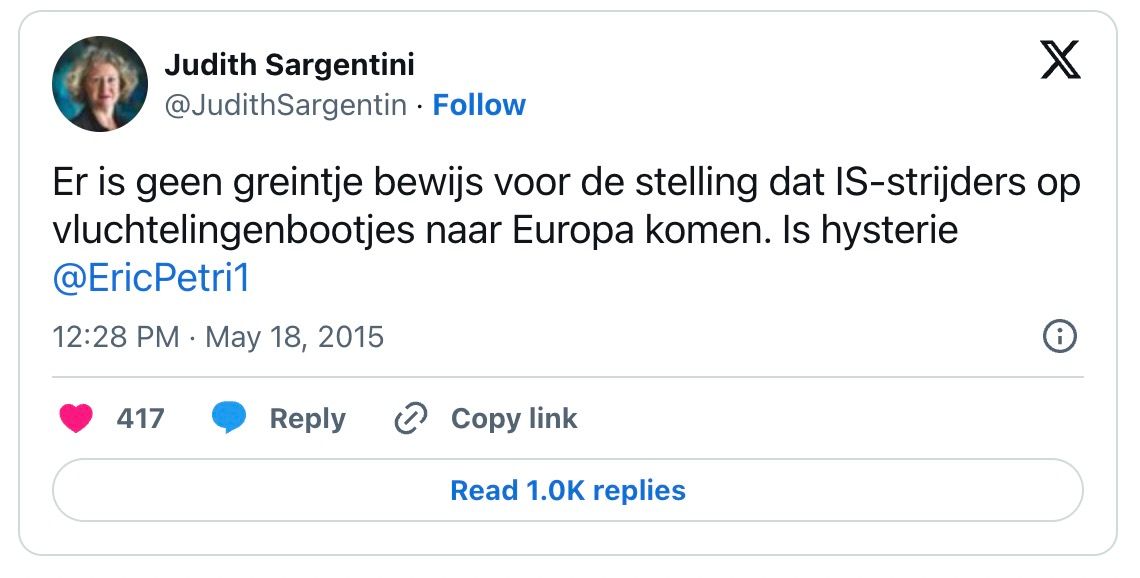Open Judith Sargentini's profile photo
This screenshot has width=1140, height=578.
tap(100, 84)
